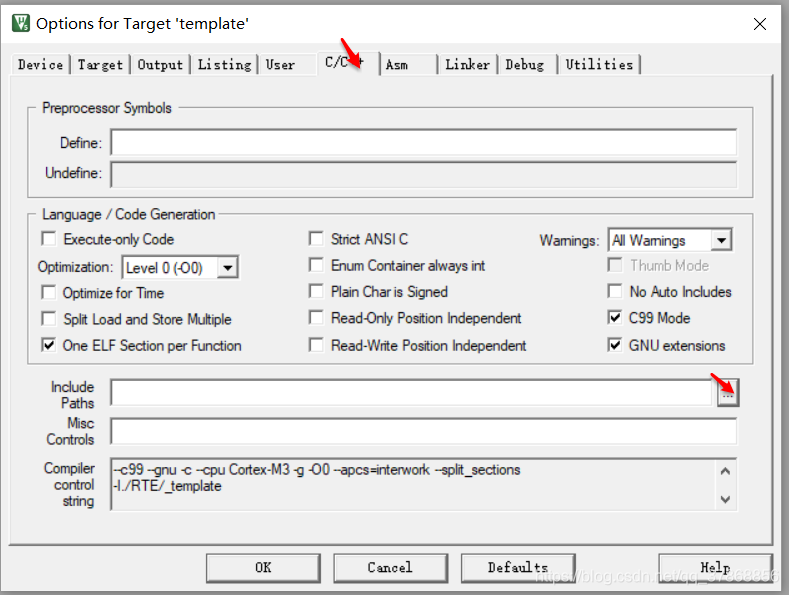
Task: Click the Define input field
Action: pos(424,142)
